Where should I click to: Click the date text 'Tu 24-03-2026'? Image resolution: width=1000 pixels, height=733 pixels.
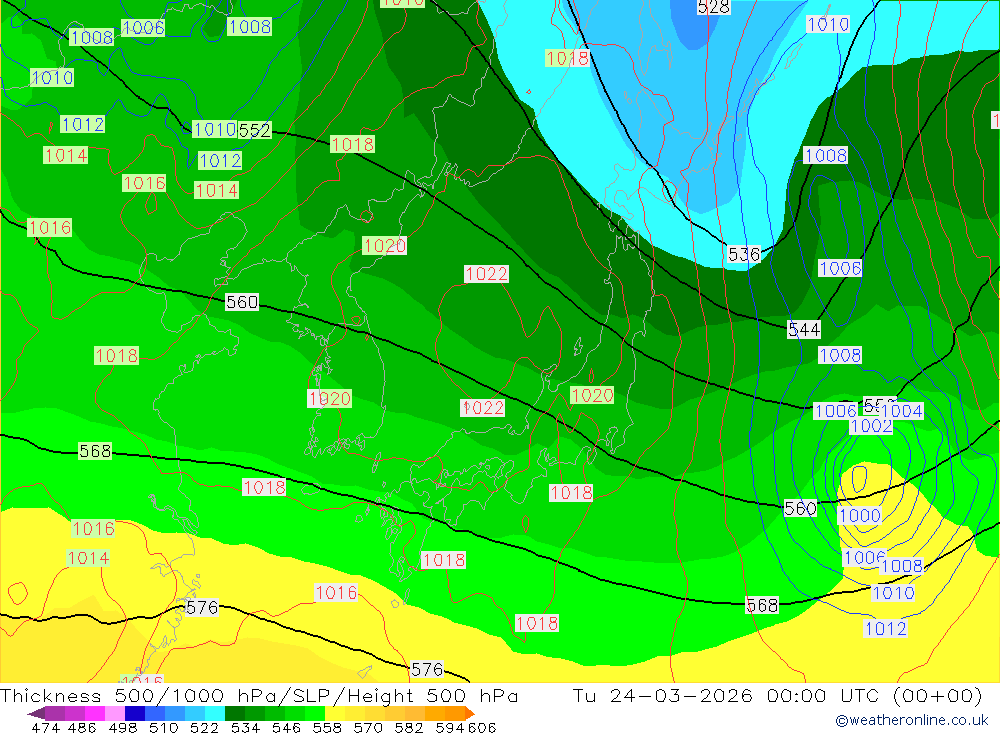tap(662, 695)
